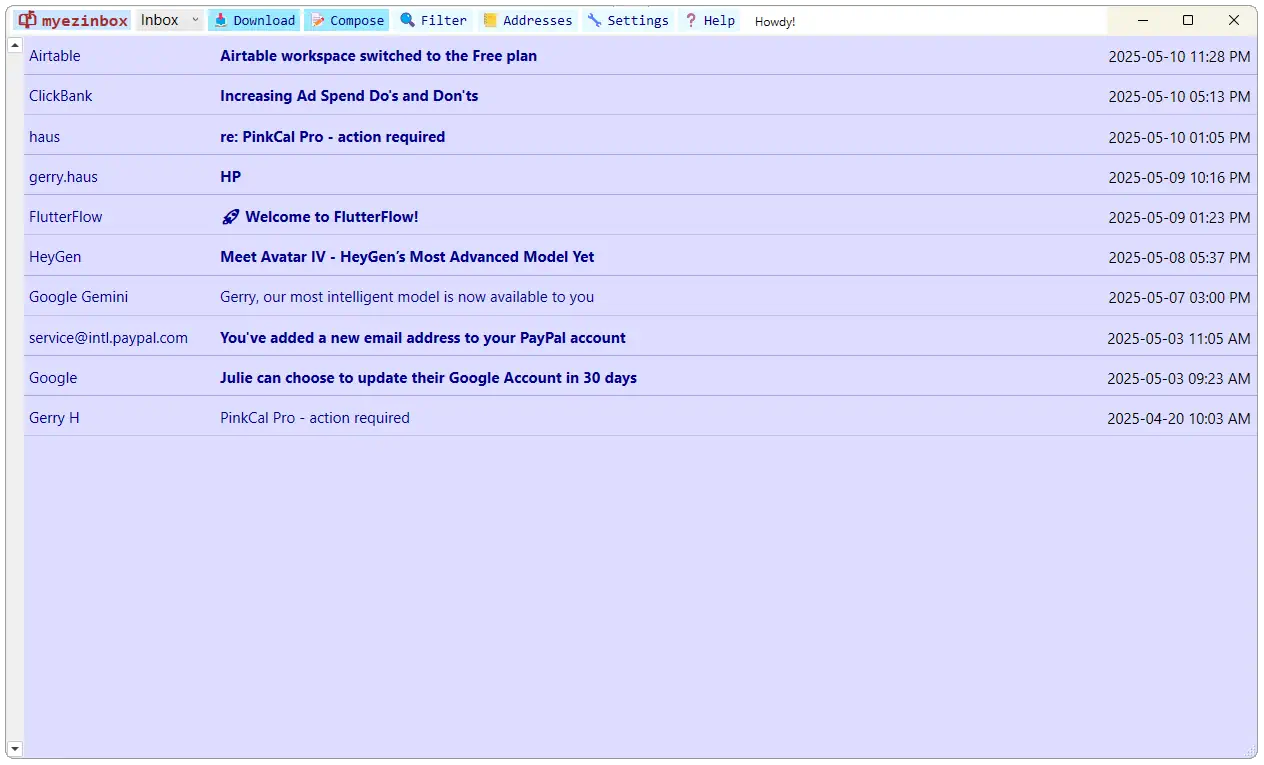Open the PayPal new email address message
The image size is (1264, 765).
click(422, 338)
